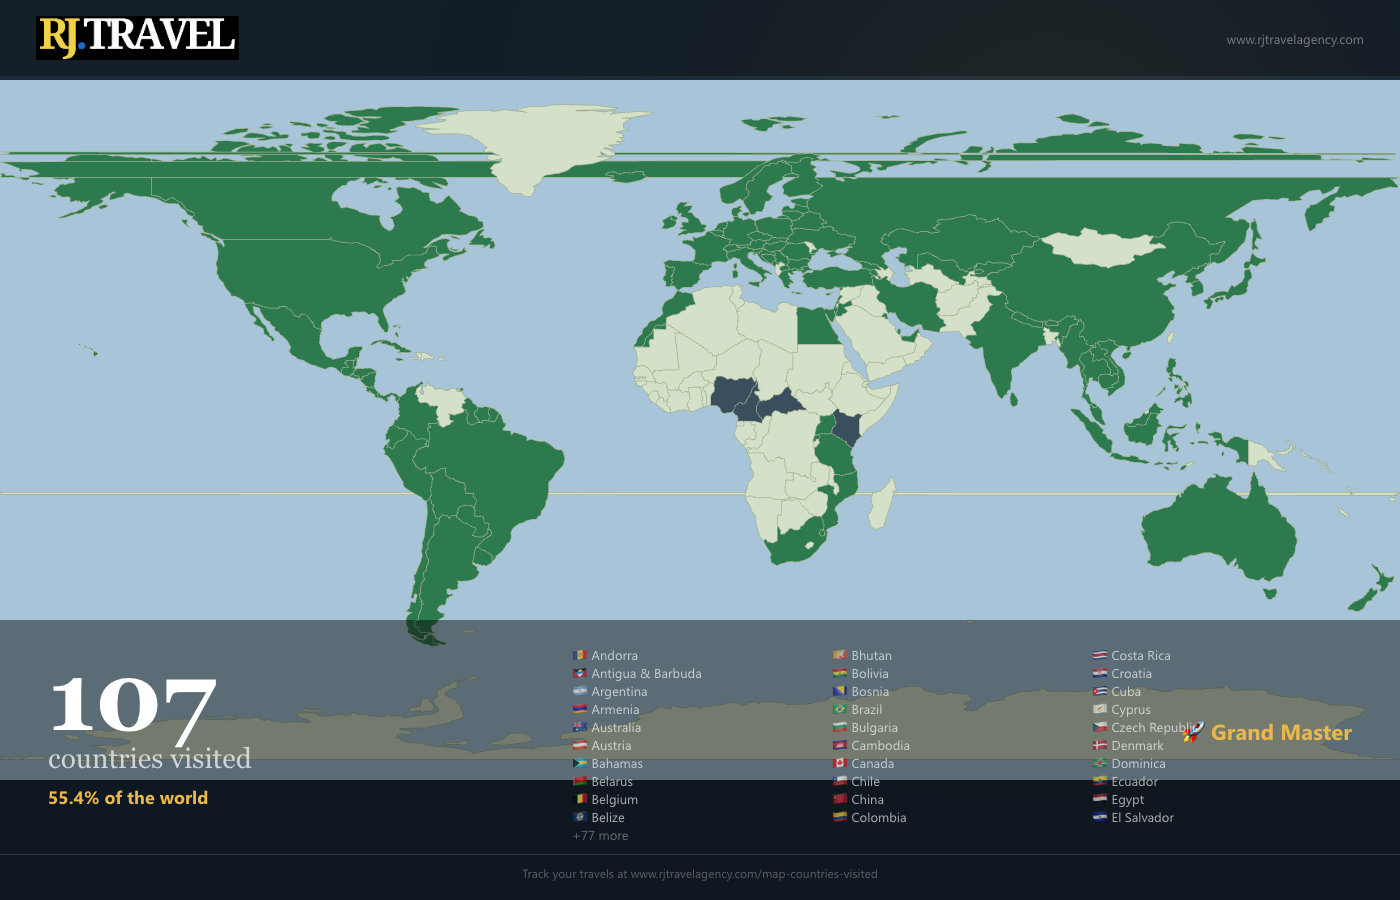The width and height of the screenshot is (1400, 900).
Task: Choose the Denmark flag icon
Action: point(1100,746)
